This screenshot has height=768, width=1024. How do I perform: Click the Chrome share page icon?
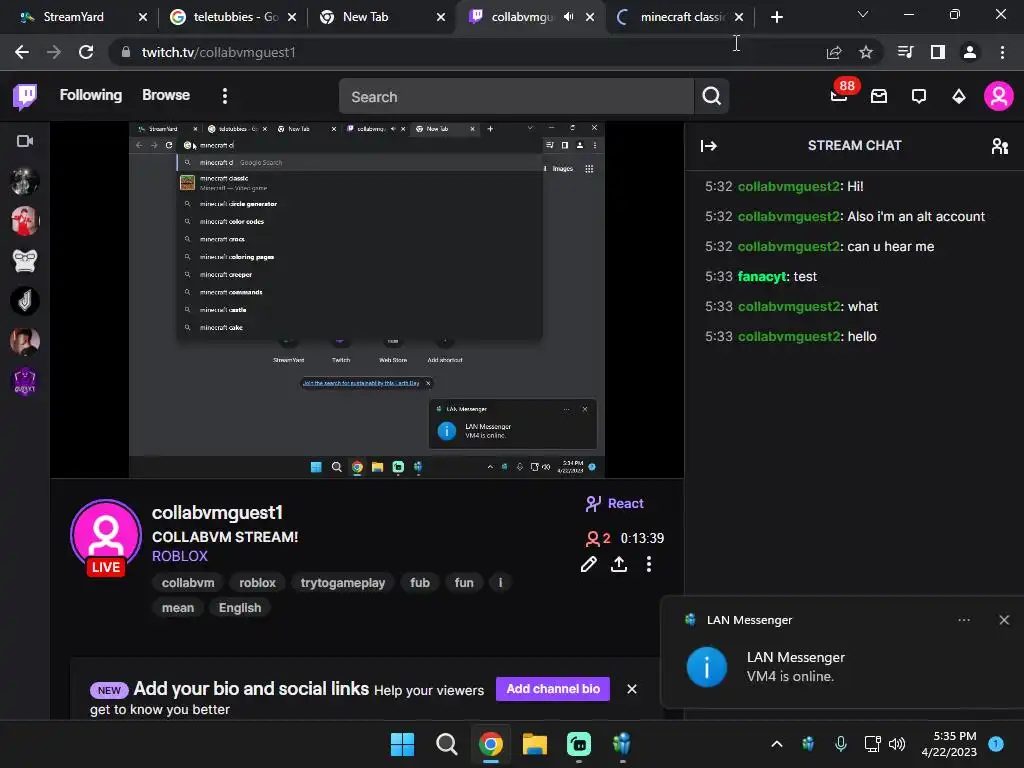[834, 52]
